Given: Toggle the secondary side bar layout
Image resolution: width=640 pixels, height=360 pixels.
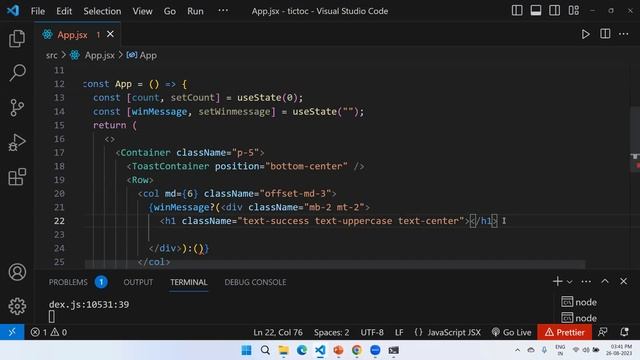Looking at the screenshot, I should 554,11.
